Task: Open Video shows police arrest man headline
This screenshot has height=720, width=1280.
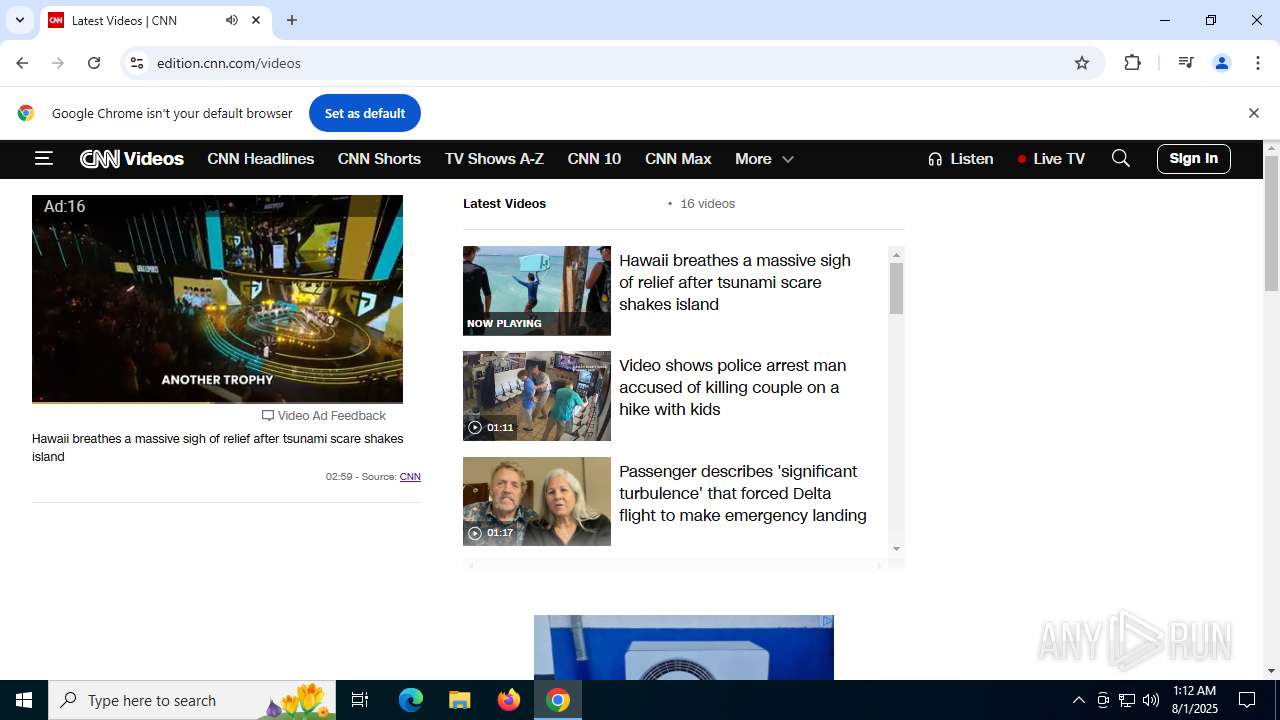Action: pos(733,387)
